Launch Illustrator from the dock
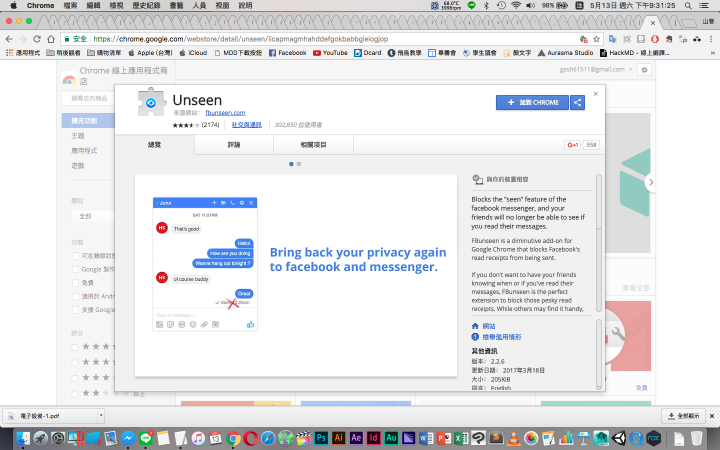 tap(338, 438)
